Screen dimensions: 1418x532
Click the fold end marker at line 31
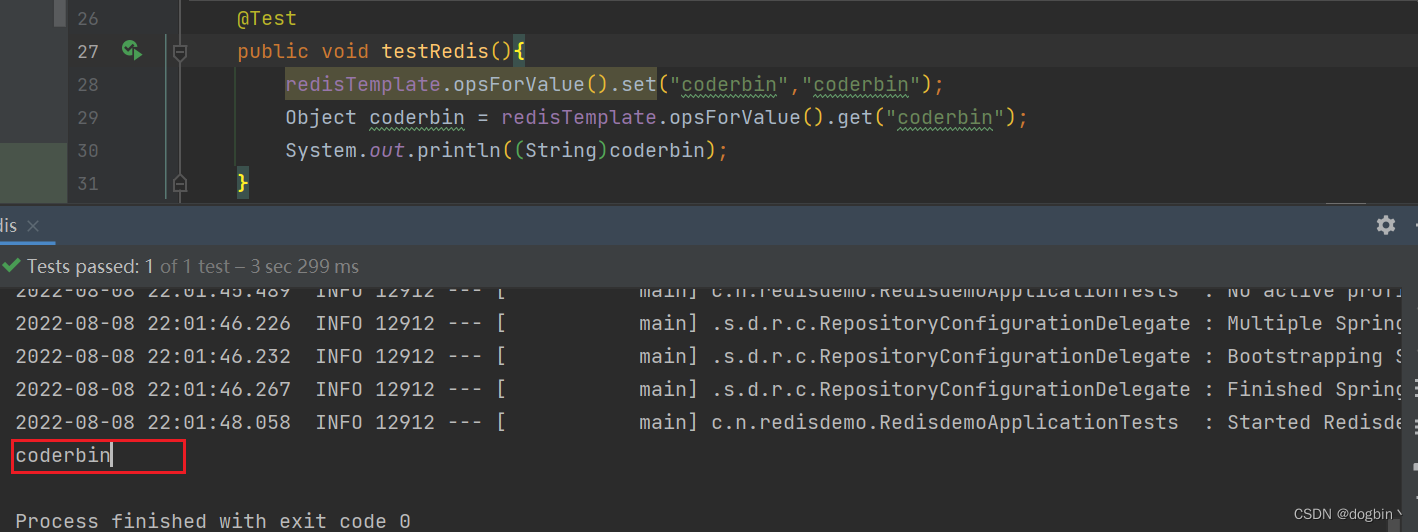[x=180, y=183]
